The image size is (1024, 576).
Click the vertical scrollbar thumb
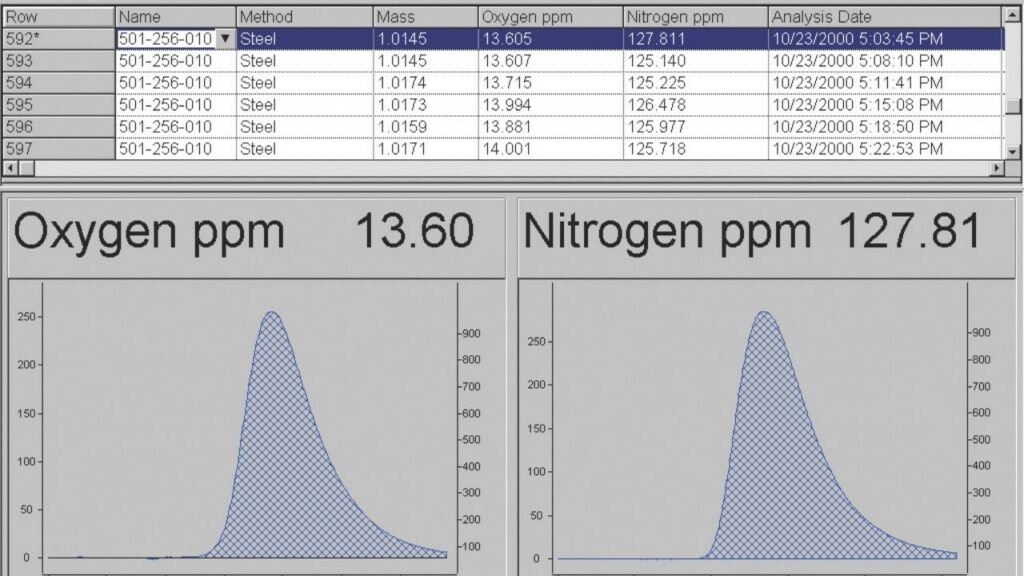pos(1013,106)
